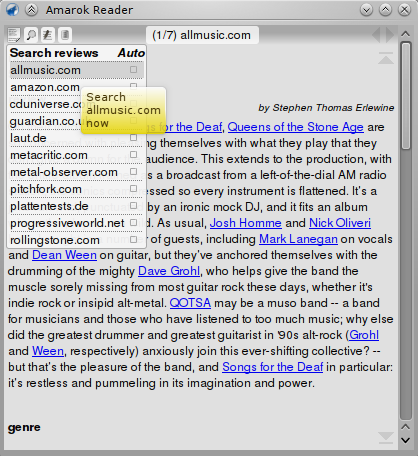This screenshot has height=456, width=418.
Task: Jump to bottom of page arrow icon
Action: pos(386,438)
